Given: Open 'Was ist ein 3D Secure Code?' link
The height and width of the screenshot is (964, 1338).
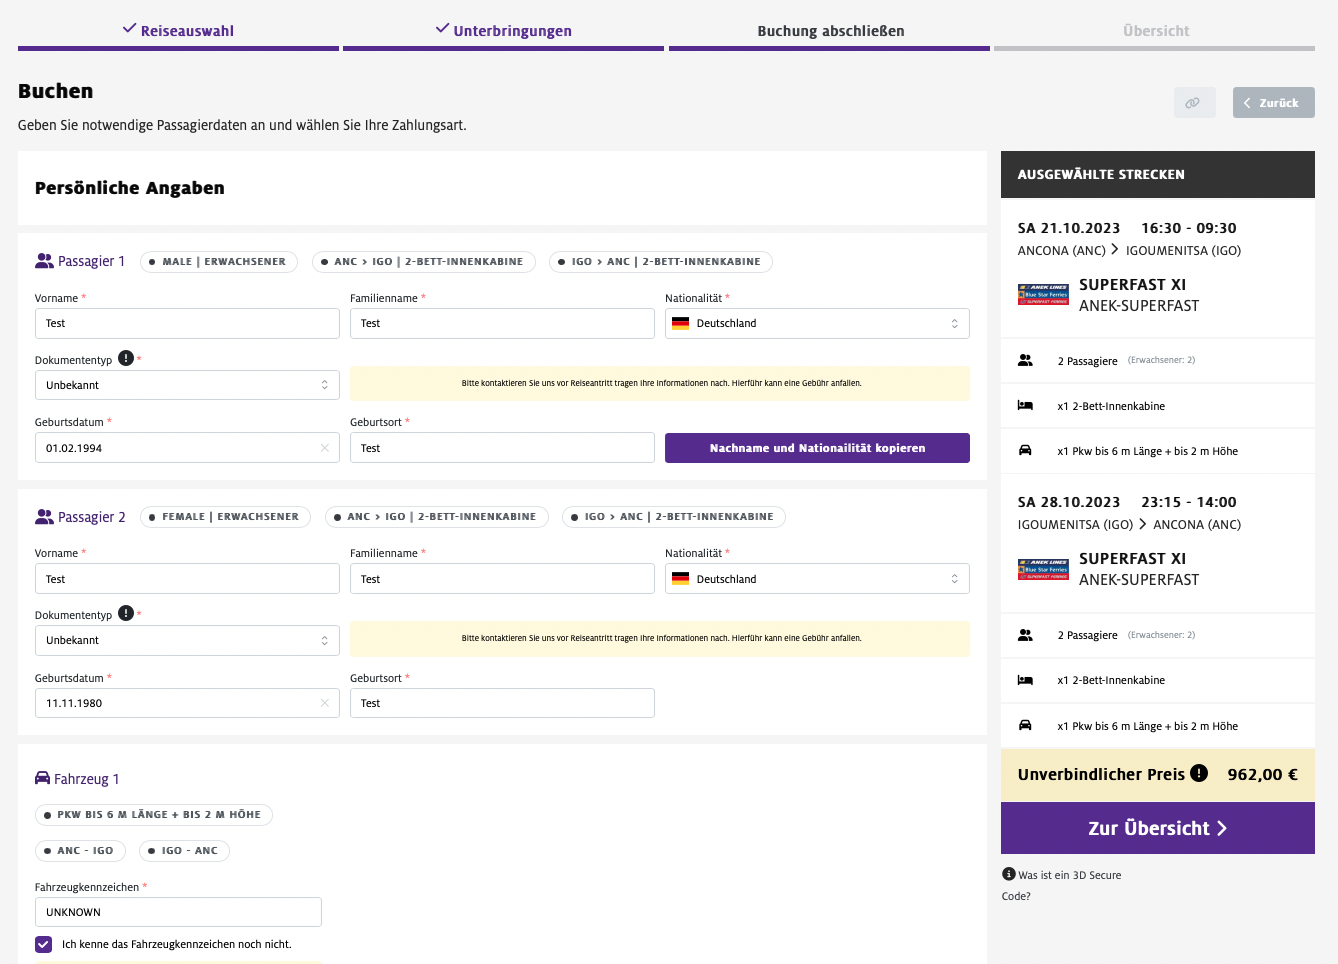Looking at the screenshot, I should pos(1068,876).
